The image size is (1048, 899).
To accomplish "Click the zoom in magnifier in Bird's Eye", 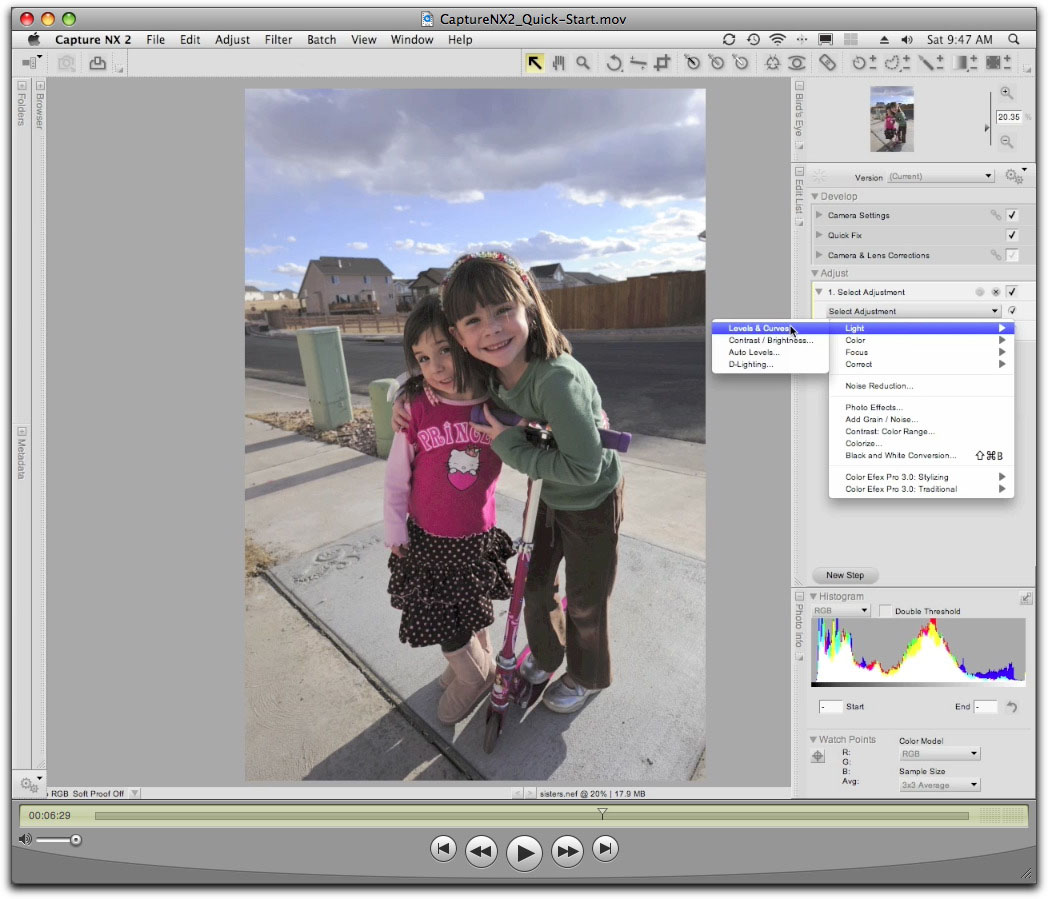I will tap(1007, 93).
